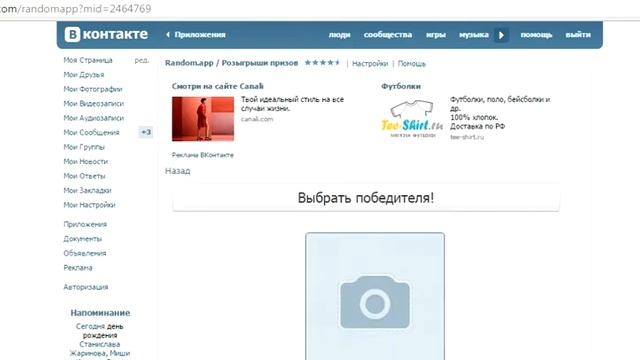Open Мои Настройки in sidebar

[x=89, y=205]
